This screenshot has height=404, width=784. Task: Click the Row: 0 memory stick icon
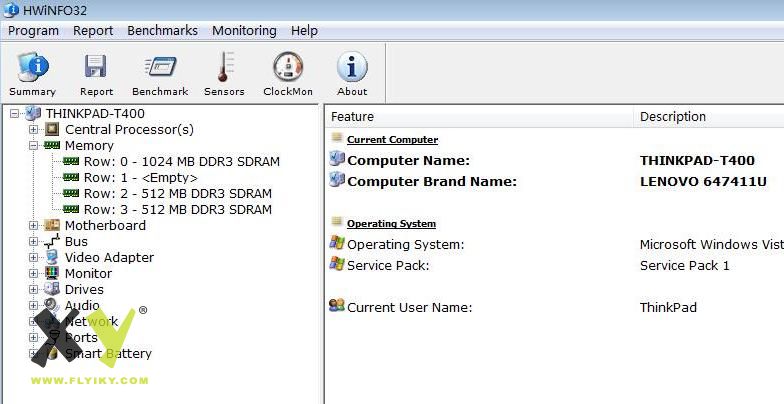pyautogui.click(x=71, y=161)
